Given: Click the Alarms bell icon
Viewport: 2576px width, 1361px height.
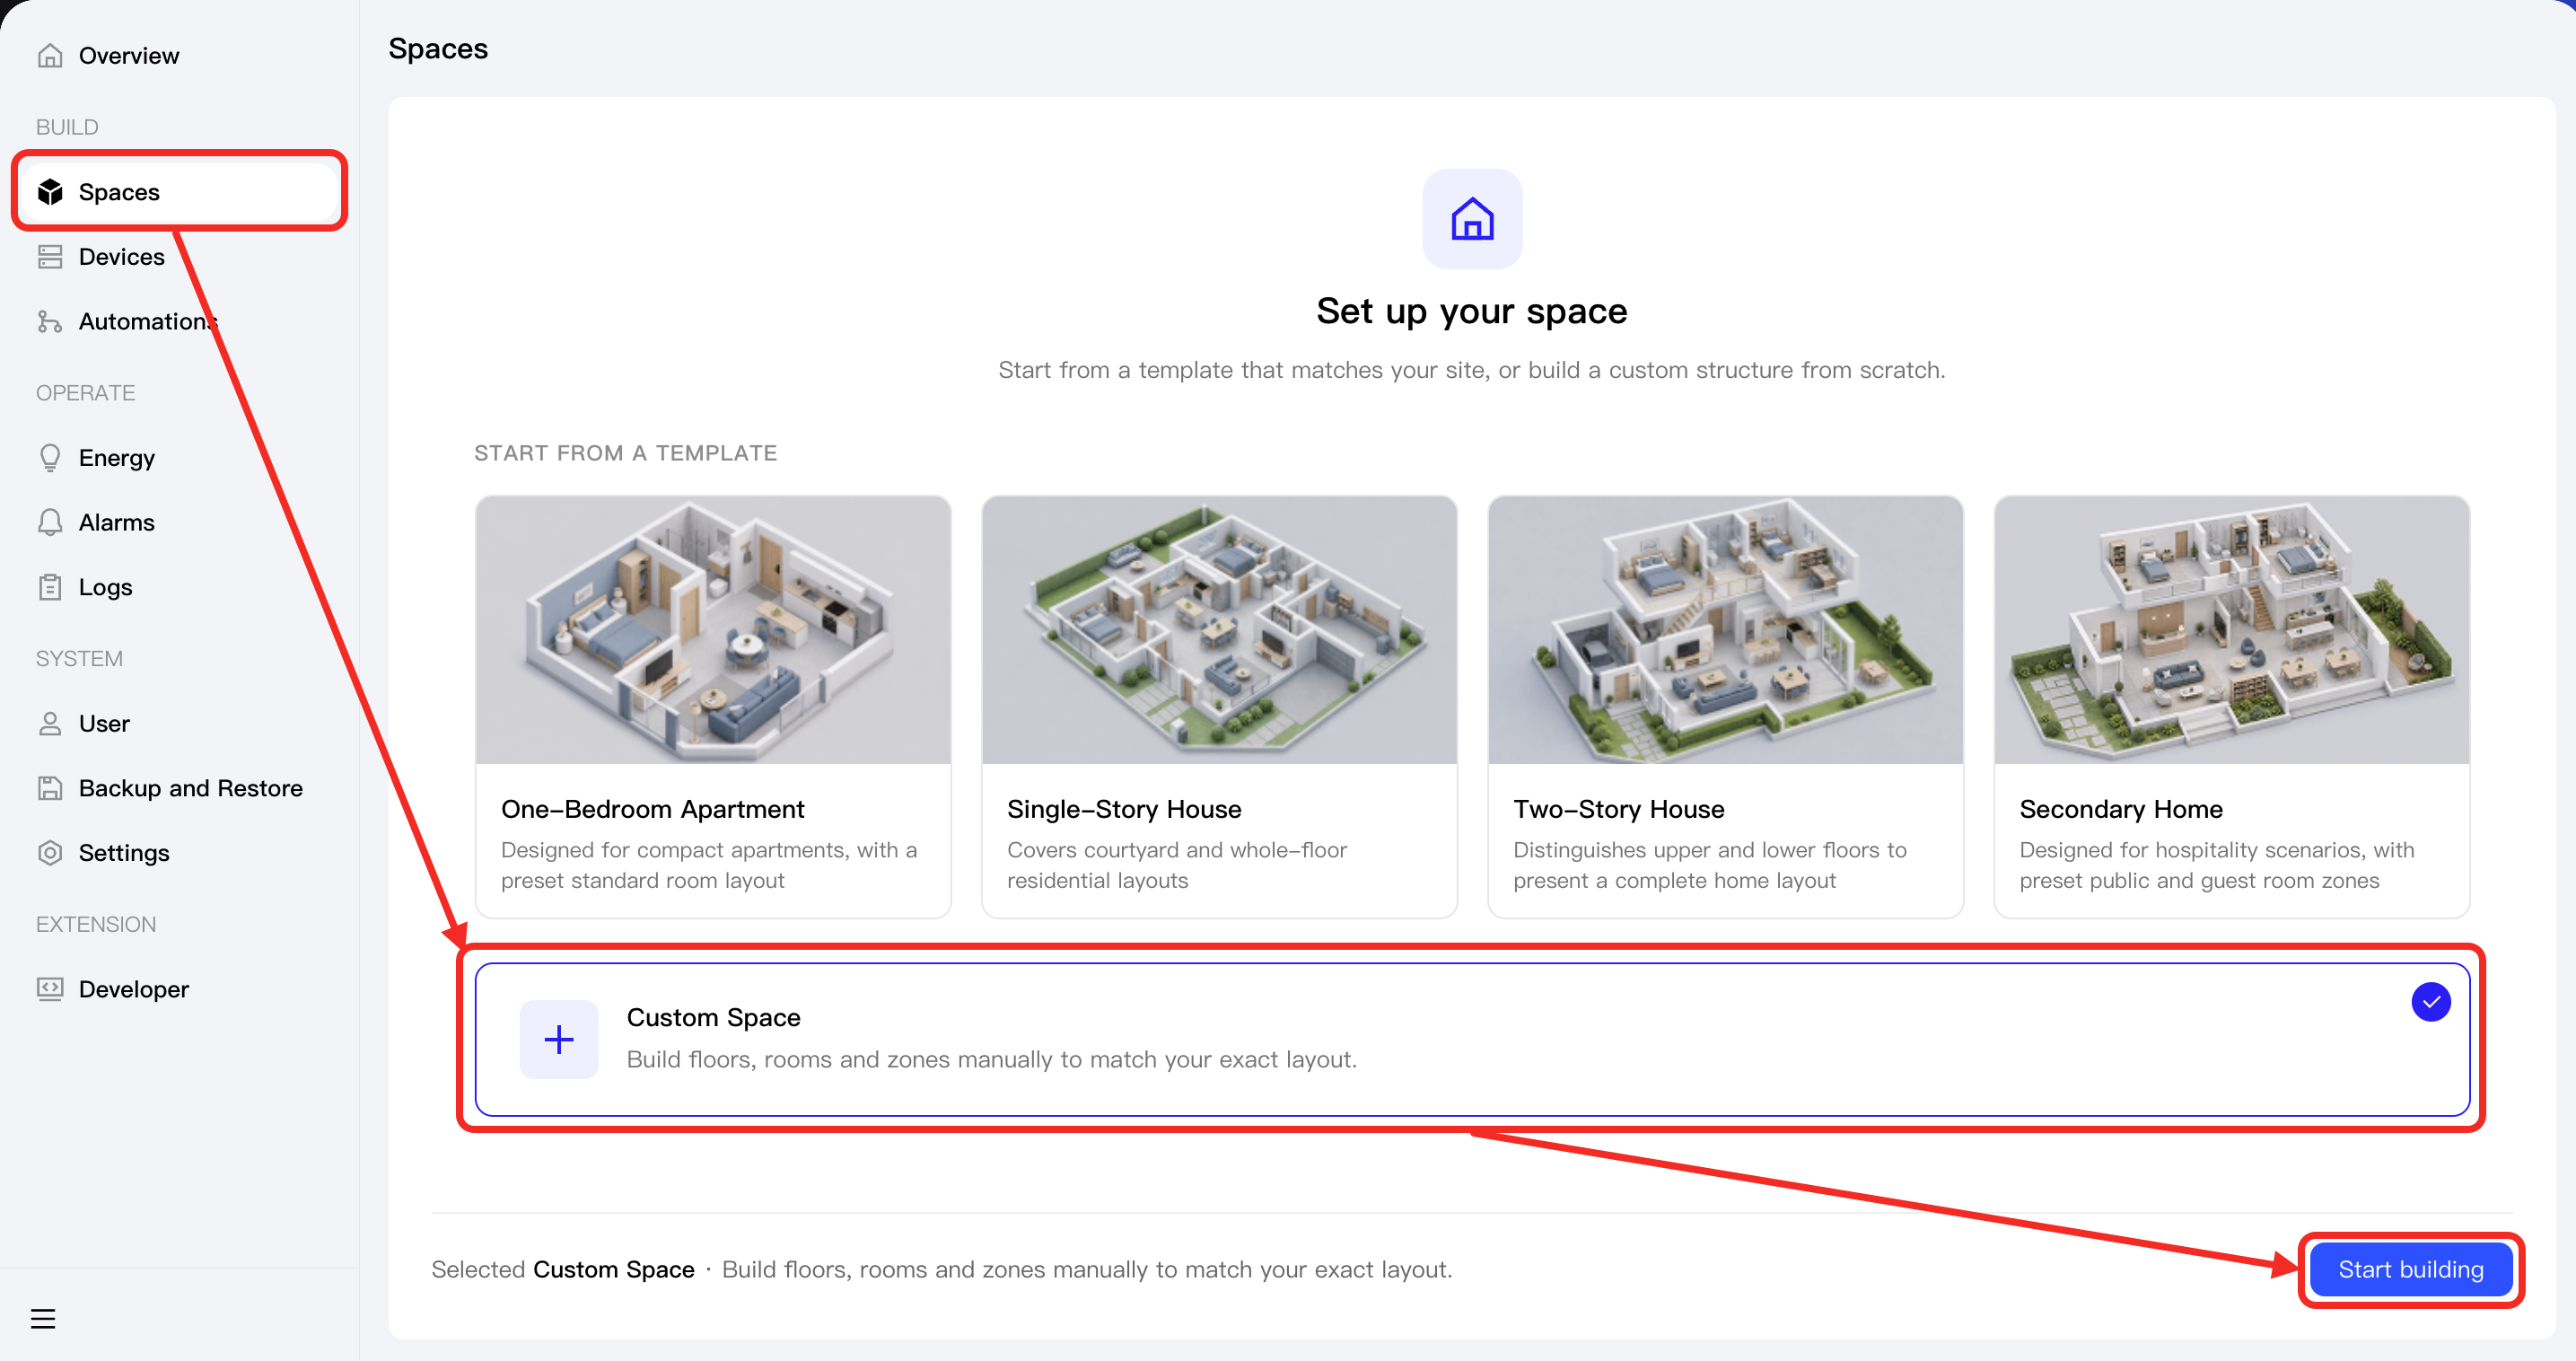Looking at the screenshot, I should click(x=50, y=523).
